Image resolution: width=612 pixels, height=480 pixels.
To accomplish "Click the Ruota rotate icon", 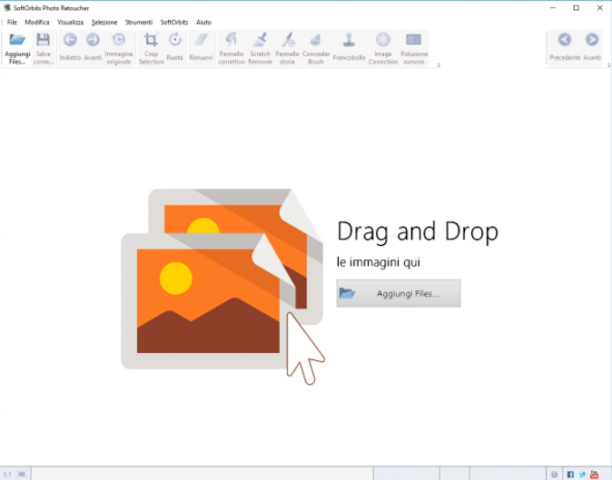I will click(x=175, y=40).
